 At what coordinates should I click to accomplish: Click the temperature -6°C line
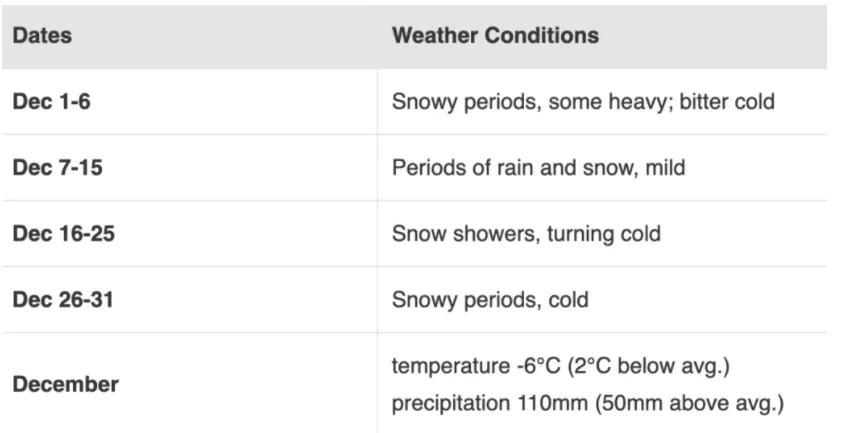pyautogui.click(x=561, y=365)
